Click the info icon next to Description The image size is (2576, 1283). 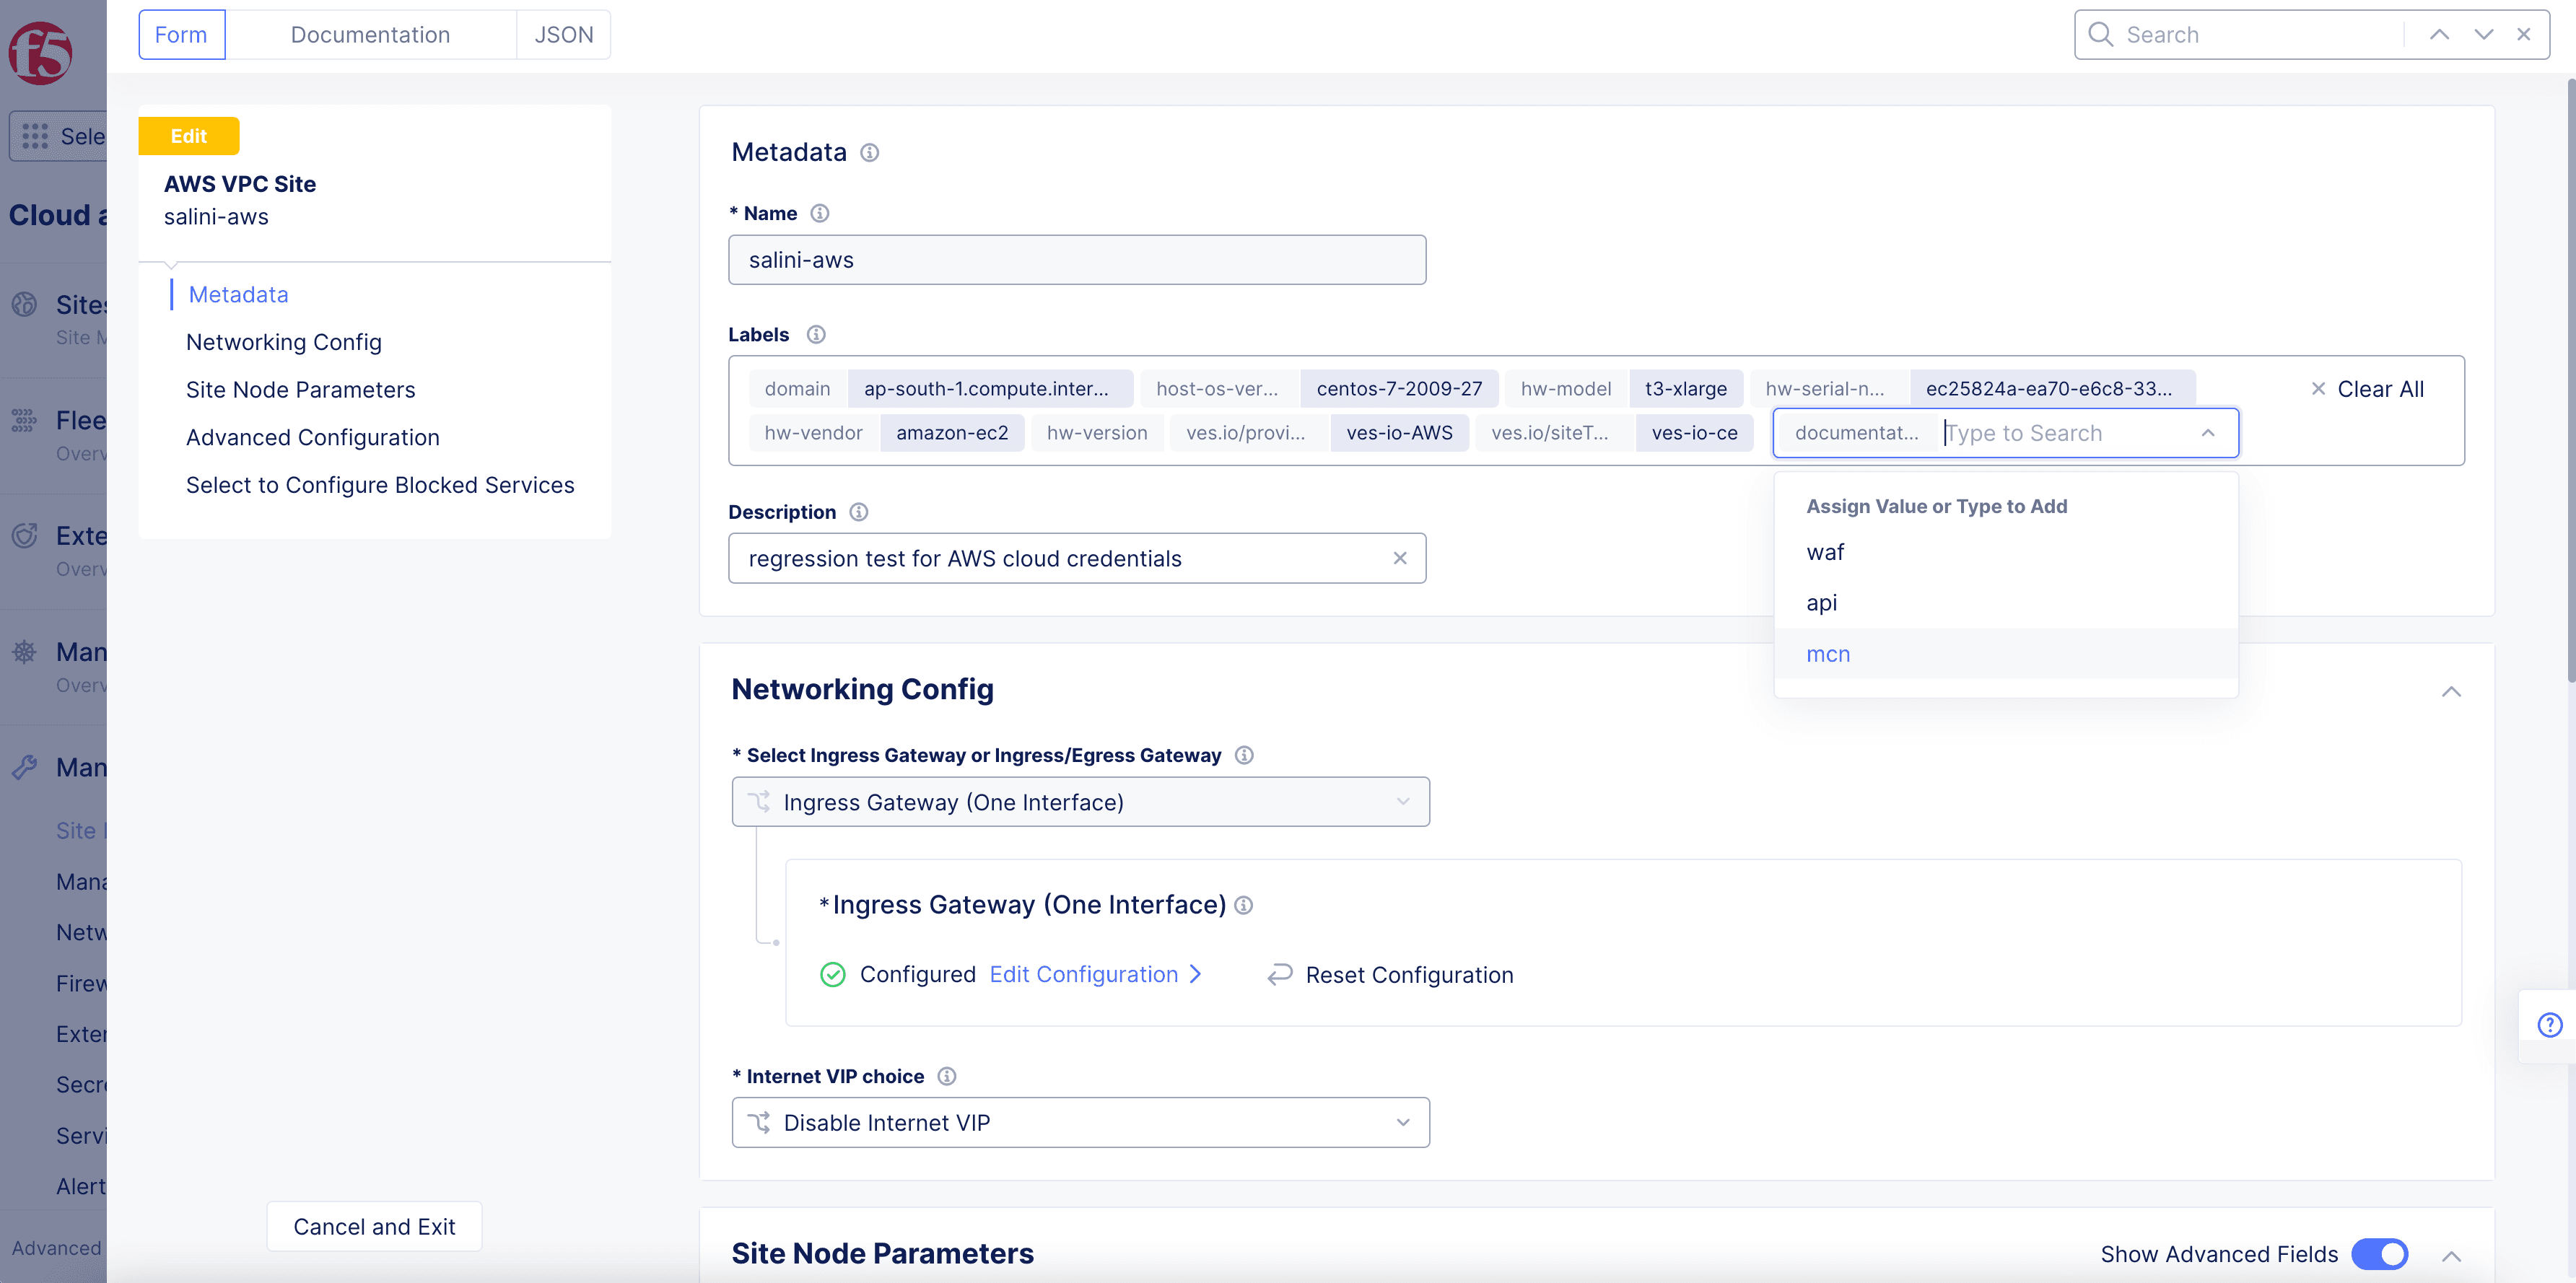(859, 512)
